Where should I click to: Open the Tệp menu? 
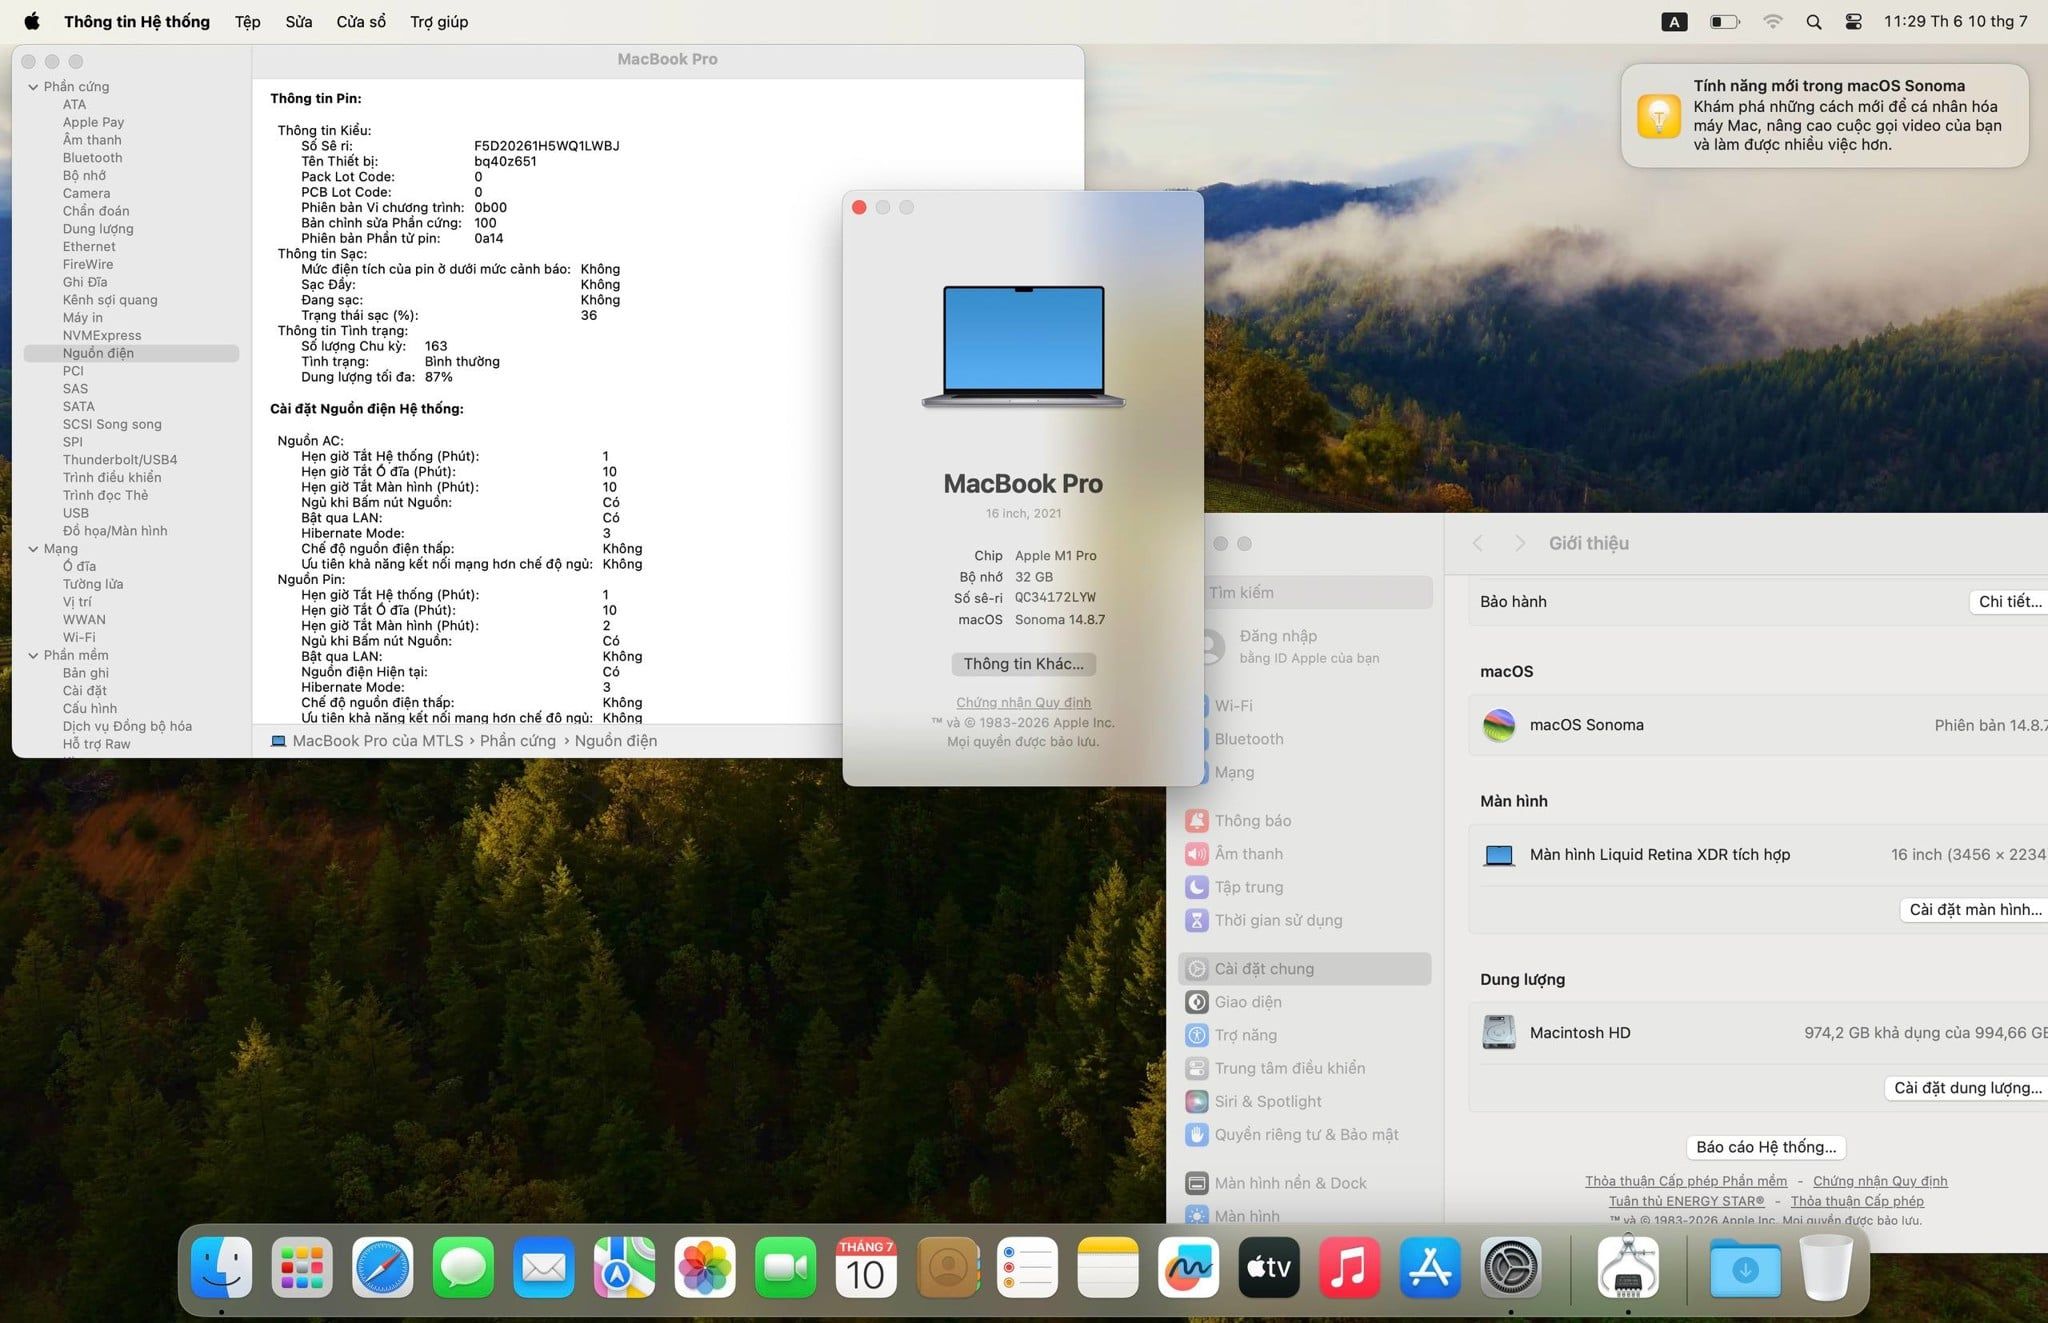tap(247, 21)
